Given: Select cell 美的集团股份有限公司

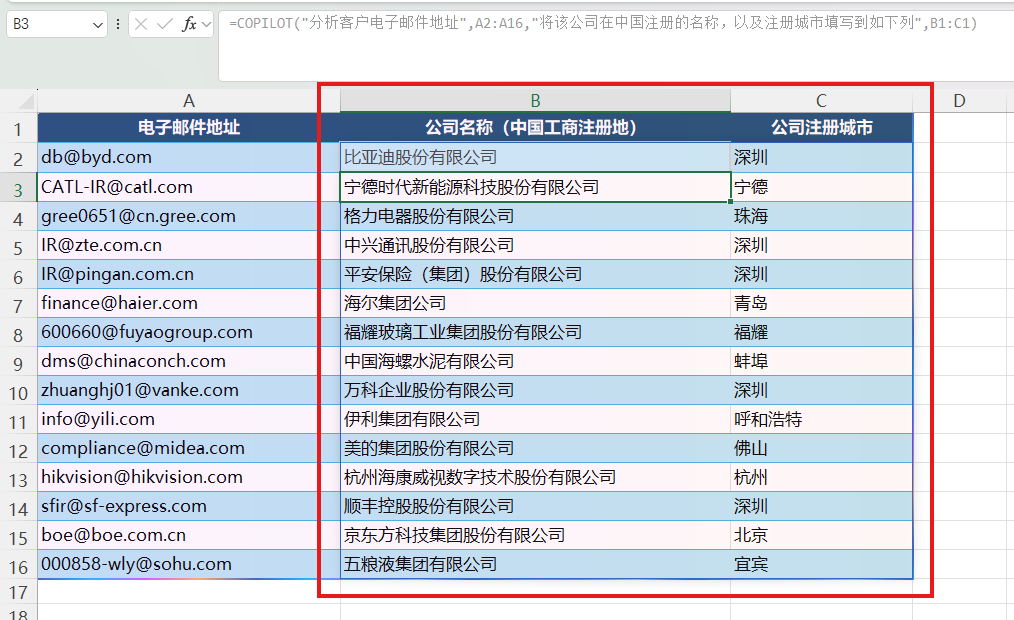Looking at the screenshot, I should point(535,448).
